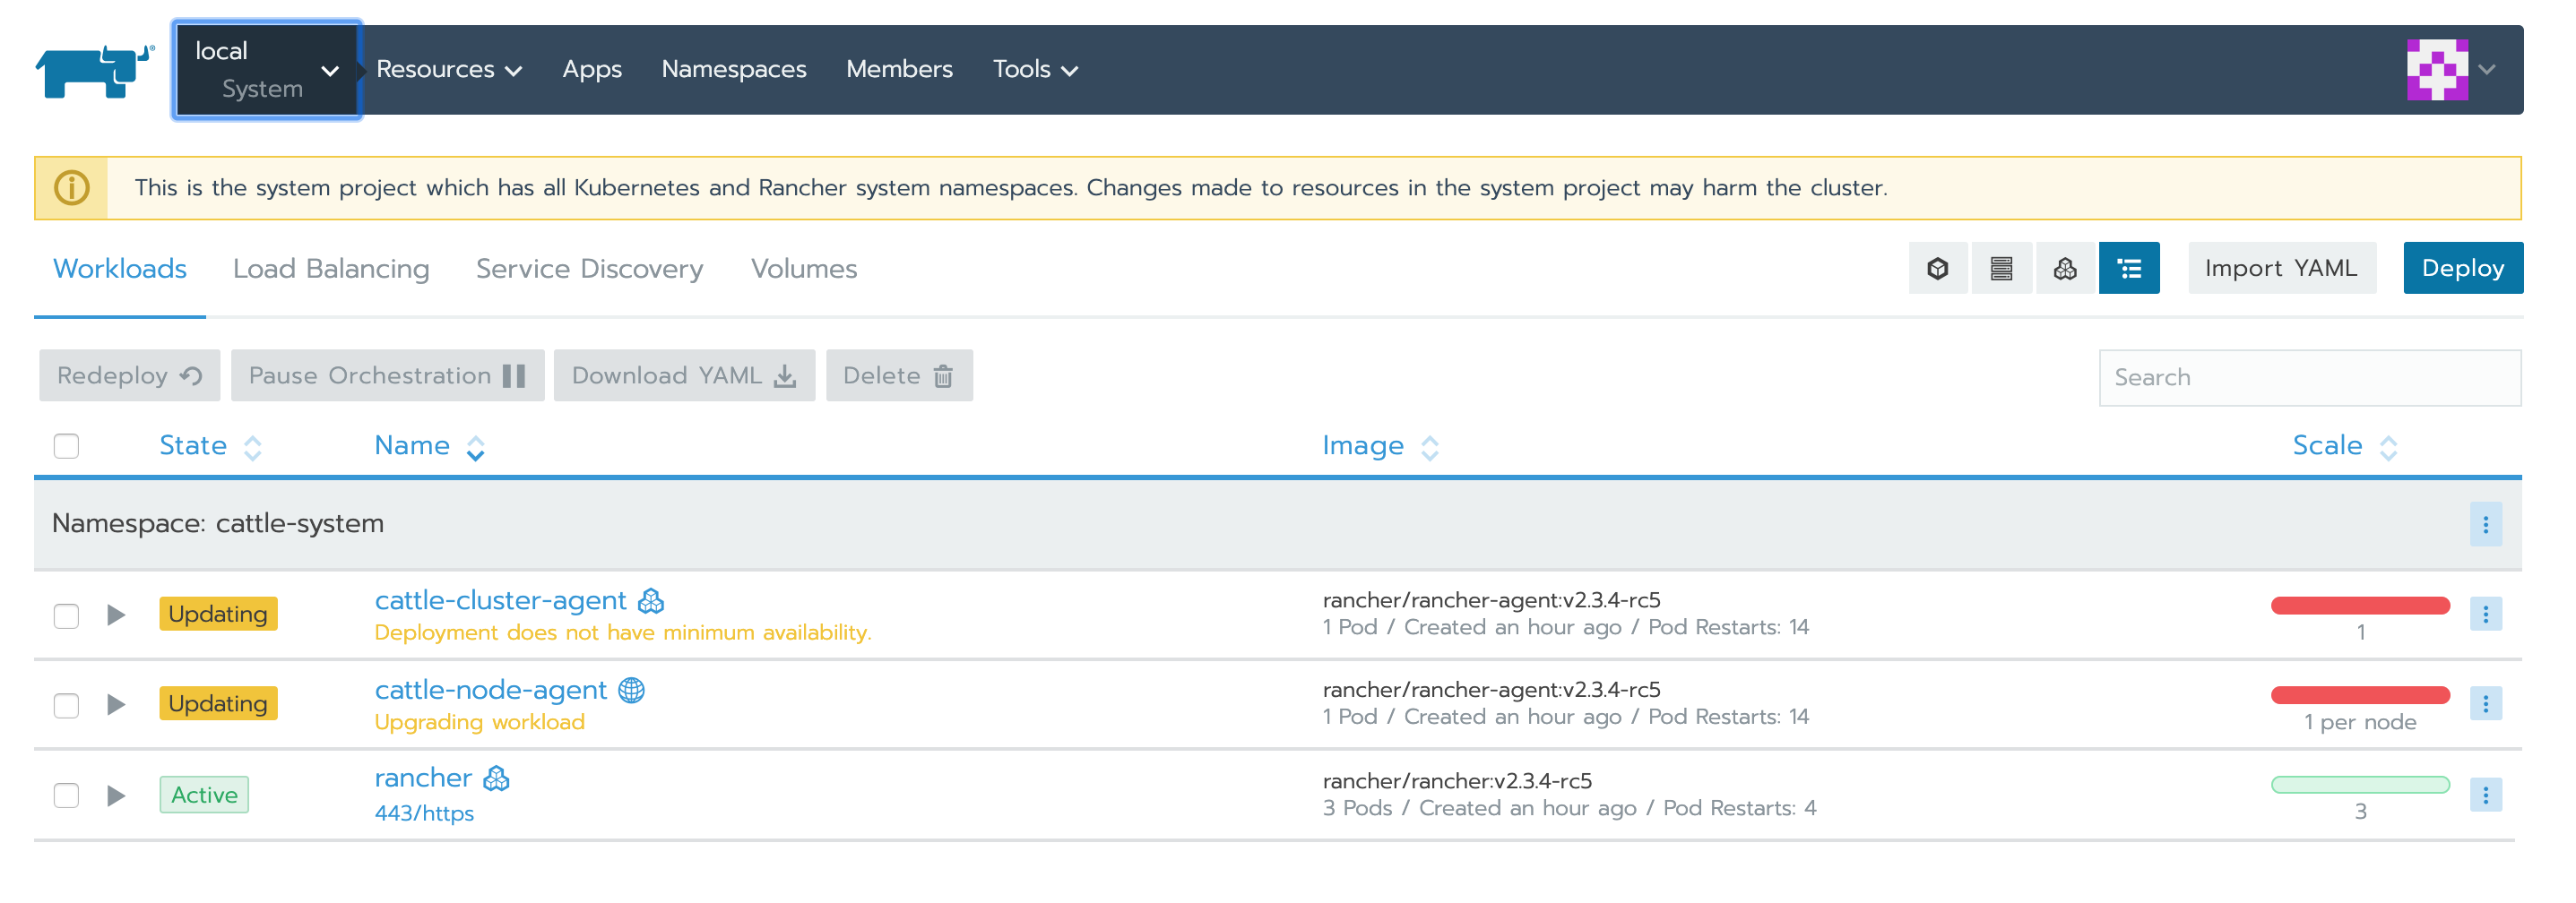Image resolution: width=2576 pixels, height=903 pixels.
Task: Expand the cattle-node-agent row
Action: tap(116, 705)
